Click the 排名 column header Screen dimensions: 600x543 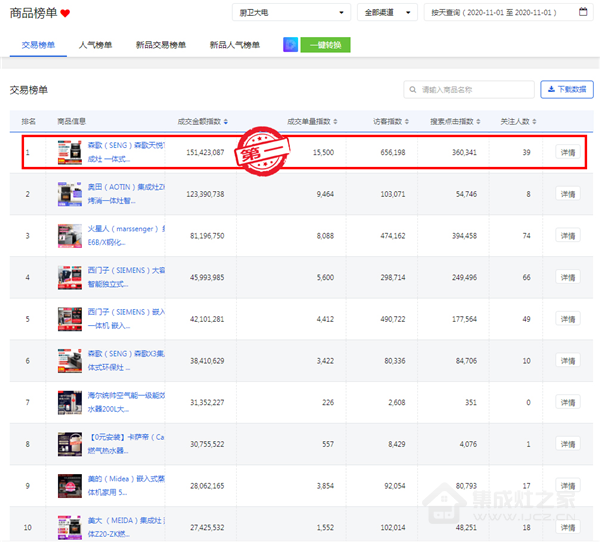click(x=28, y=122)
